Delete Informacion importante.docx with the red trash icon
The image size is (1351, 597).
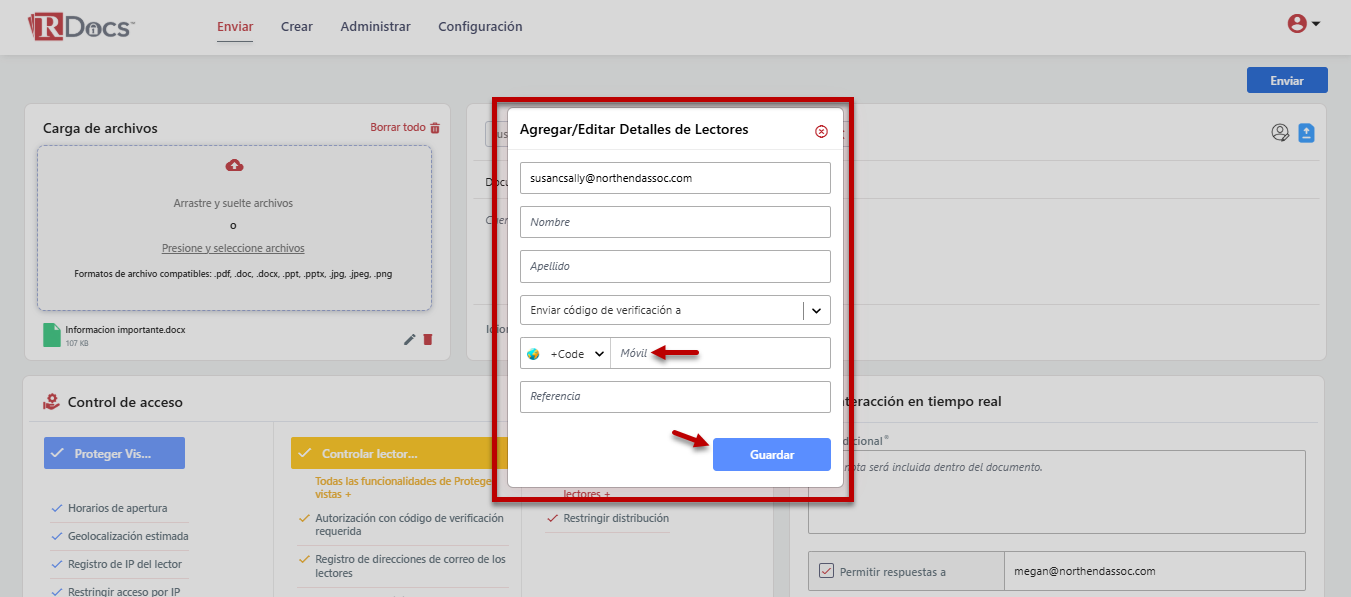428,339
